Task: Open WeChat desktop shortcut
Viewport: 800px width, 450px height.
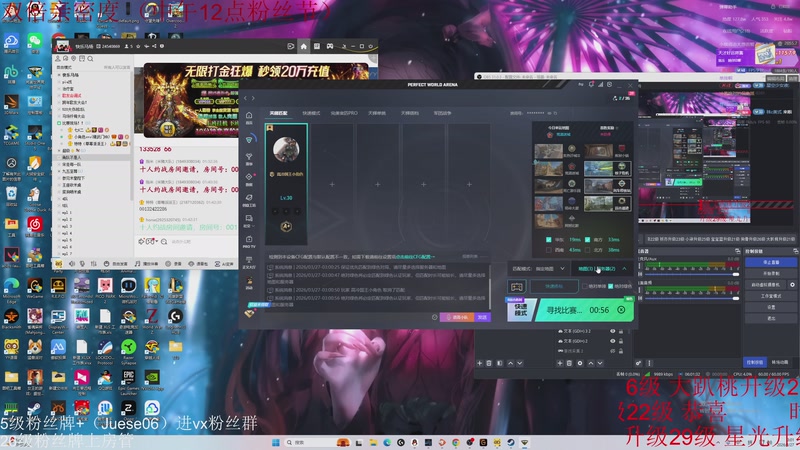Action: point(35,41)
